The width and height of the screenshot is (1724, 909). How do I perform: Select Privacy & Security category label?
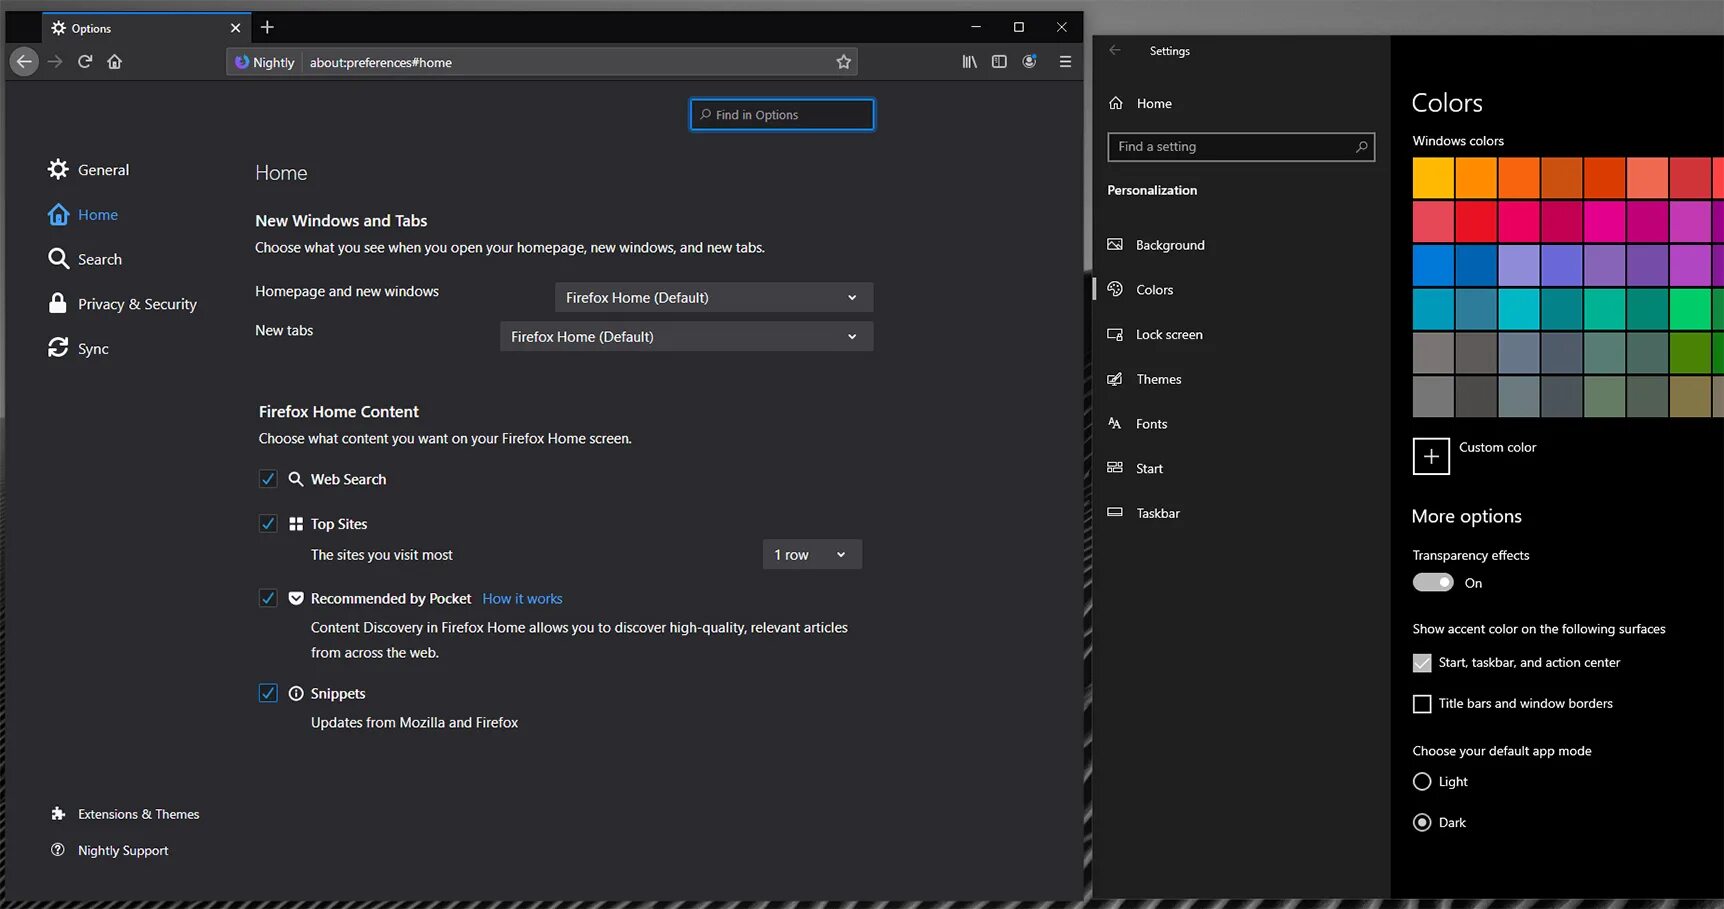(x=137, y=304)
